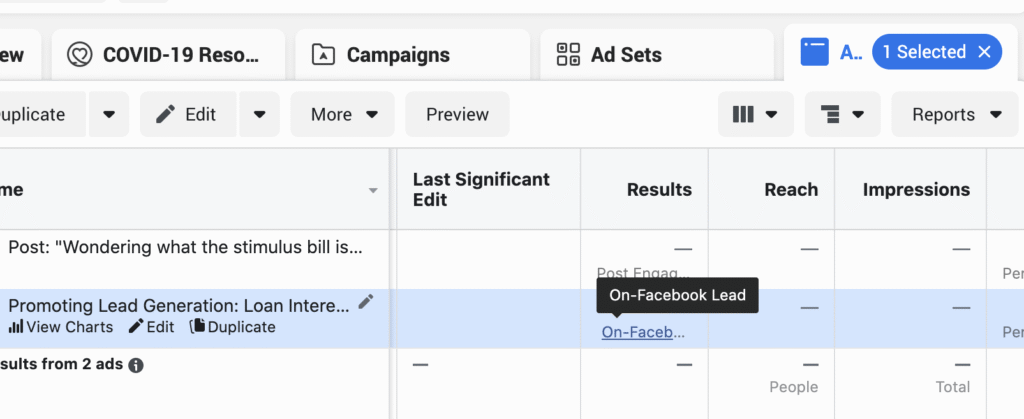Switch to the Campaigns tab

[398, 55]
